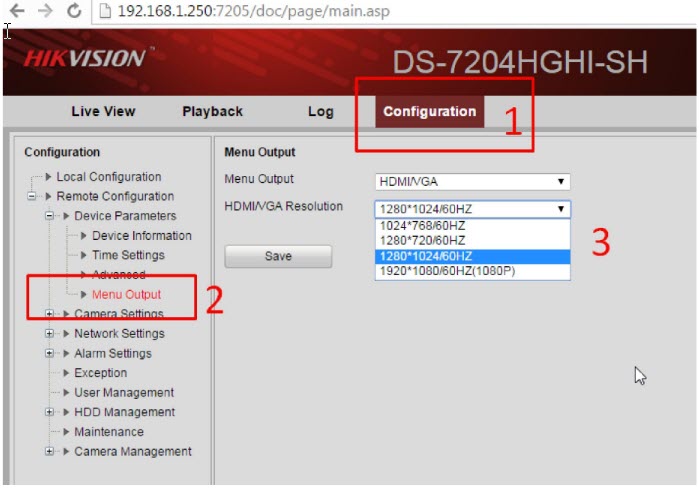Open the Log tab
The image size is (699, 488).
(320, 111)
